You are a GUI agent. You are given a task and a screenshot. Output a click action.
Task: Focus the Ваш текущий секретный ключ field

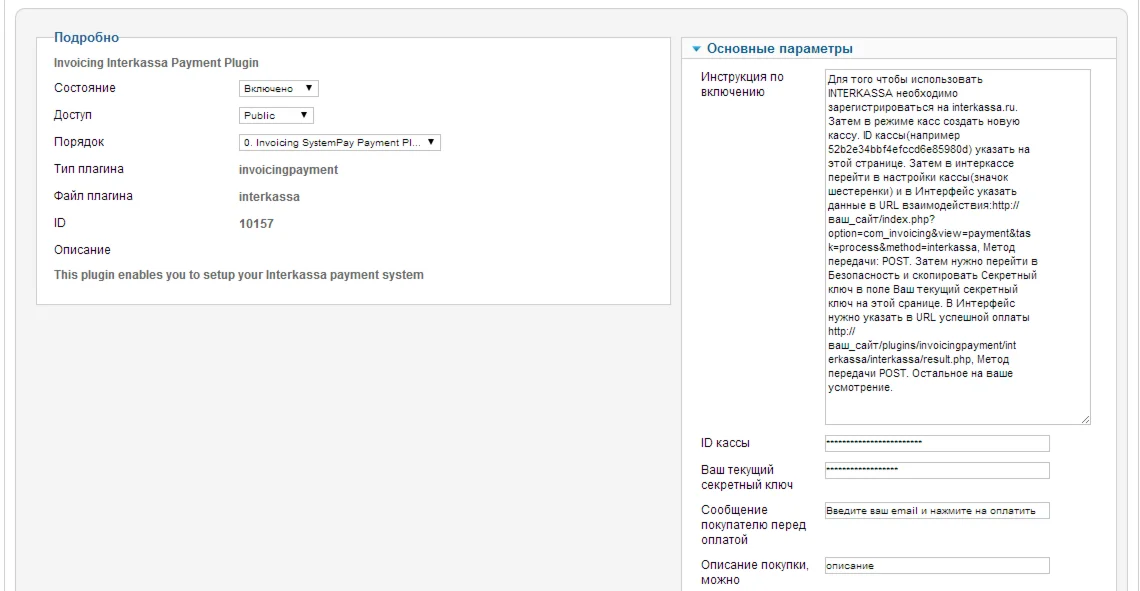point(936,470)
